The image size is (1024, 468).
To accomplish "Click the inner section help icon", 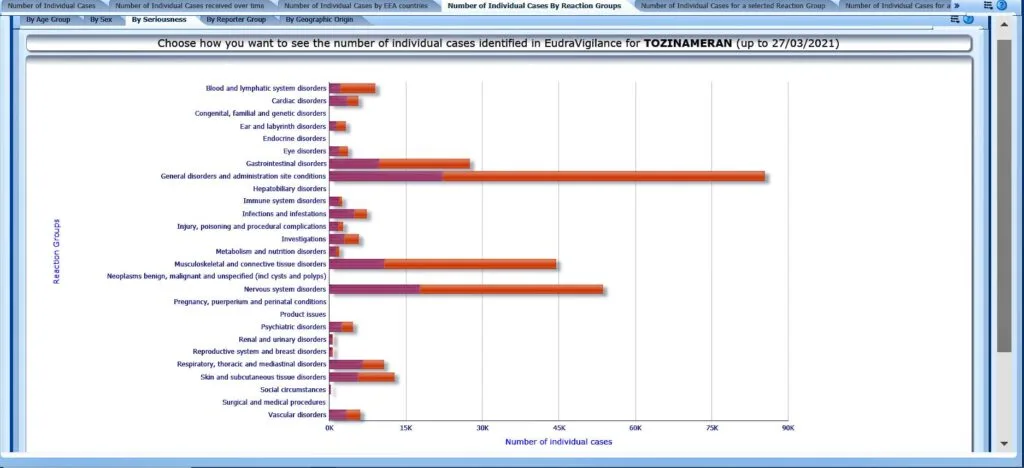I will [x=967, y=19].
